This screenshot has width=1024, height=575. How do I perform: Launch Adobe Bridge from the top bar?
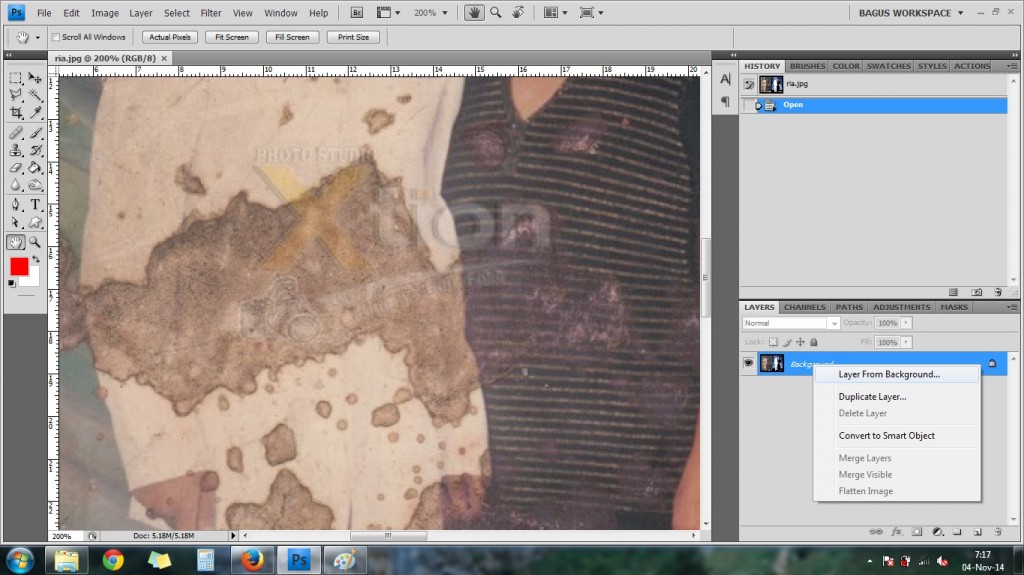(357, 12)
